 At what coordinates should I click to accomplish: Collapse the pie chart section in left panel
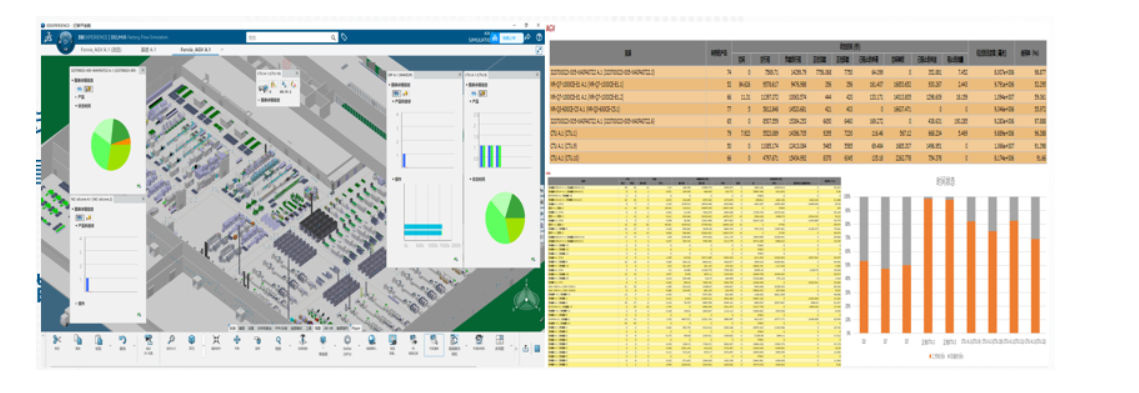click(x=75, y=106)
